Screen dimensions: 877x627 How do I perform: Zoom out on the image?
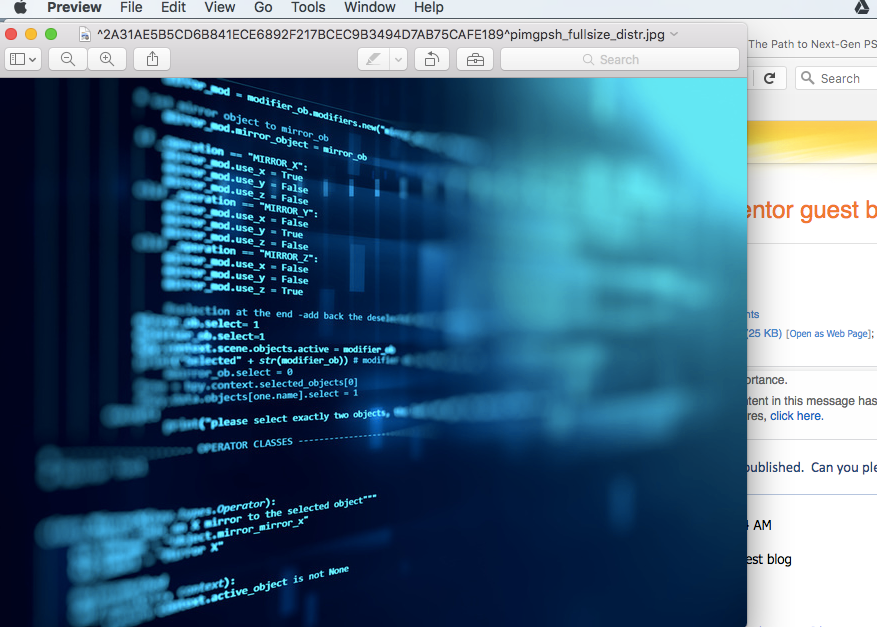click(68, 59)
